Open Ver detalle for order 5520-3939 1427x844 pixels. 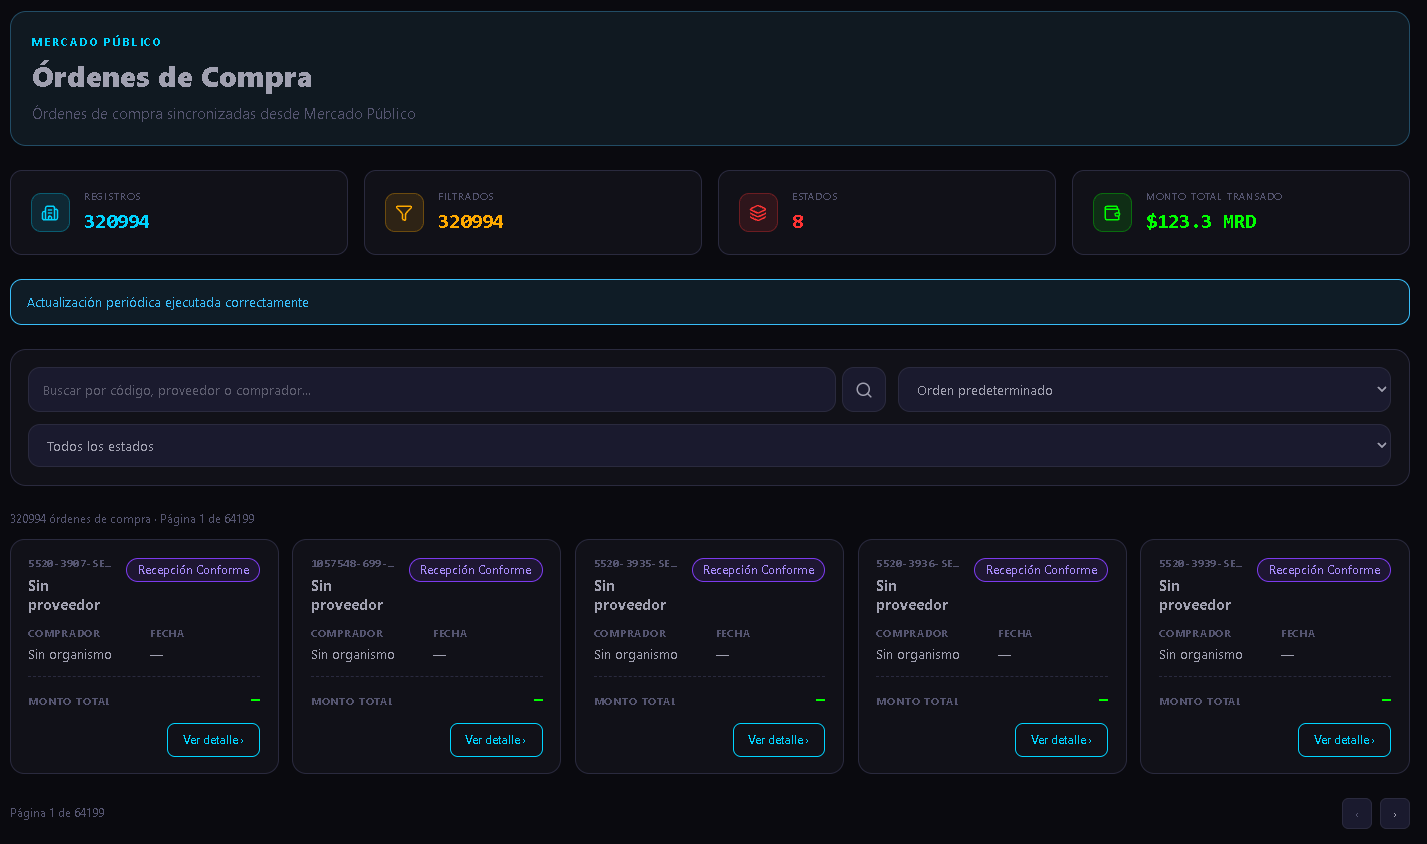[1344, 740]
